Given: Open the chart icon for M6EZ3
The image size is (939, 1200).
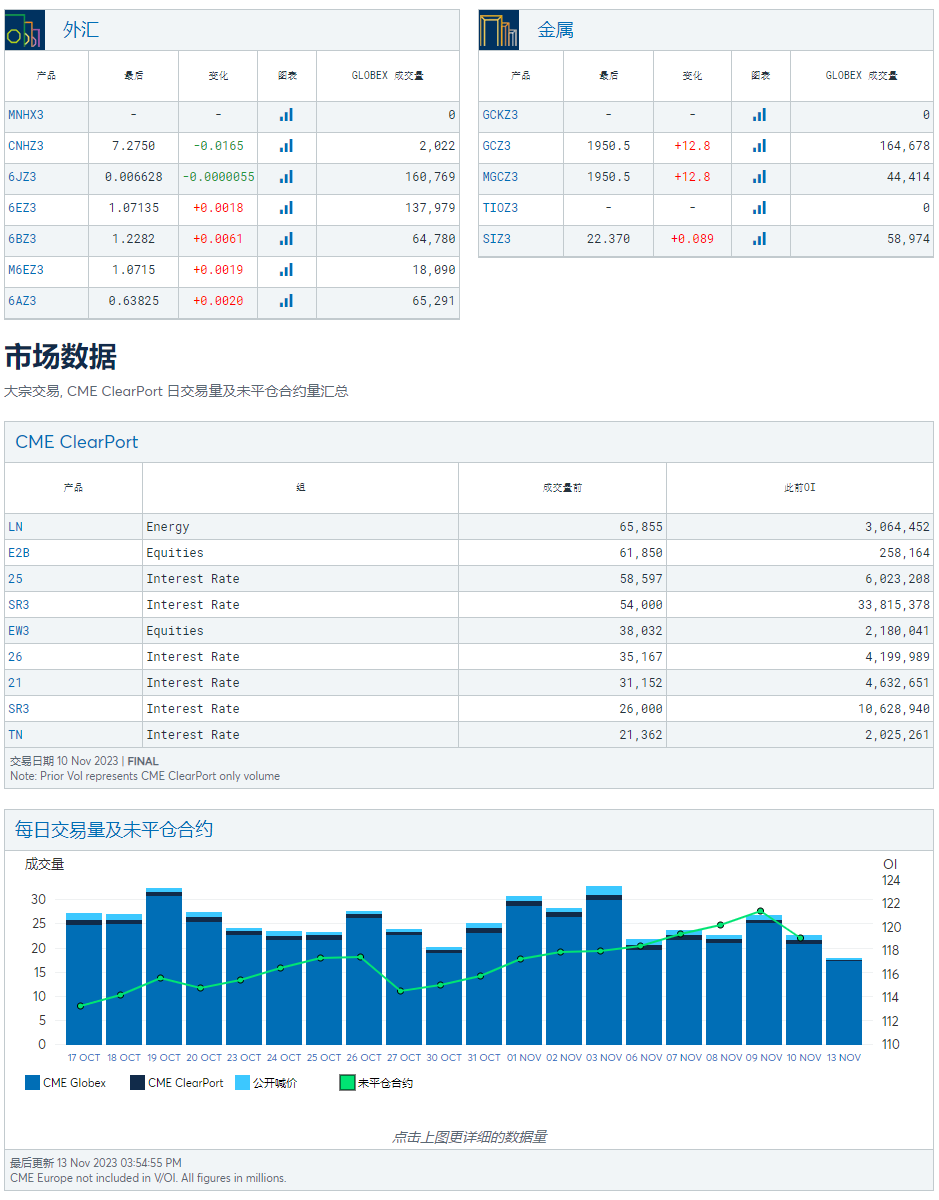Looking at the screenshot, I should (287, 270).
